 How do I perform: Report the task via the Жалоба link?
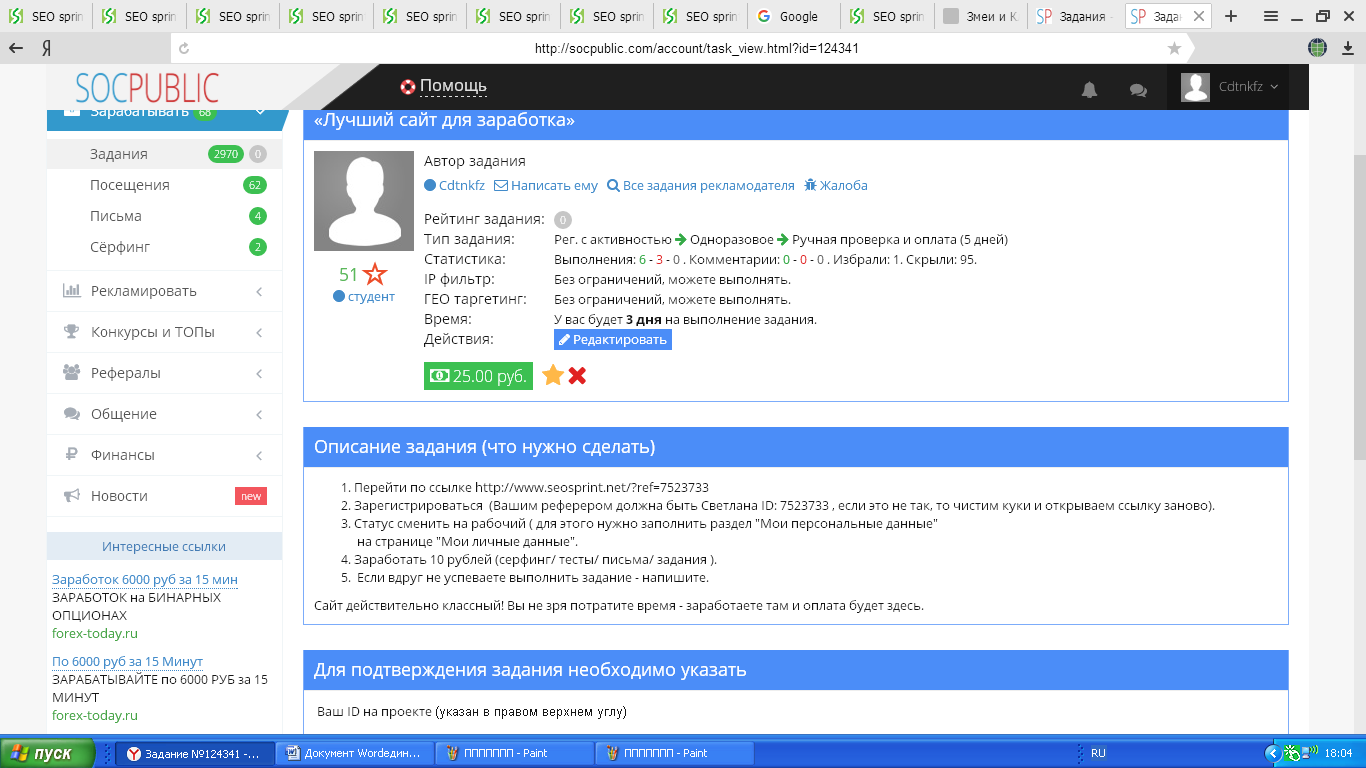click(836, 185)
